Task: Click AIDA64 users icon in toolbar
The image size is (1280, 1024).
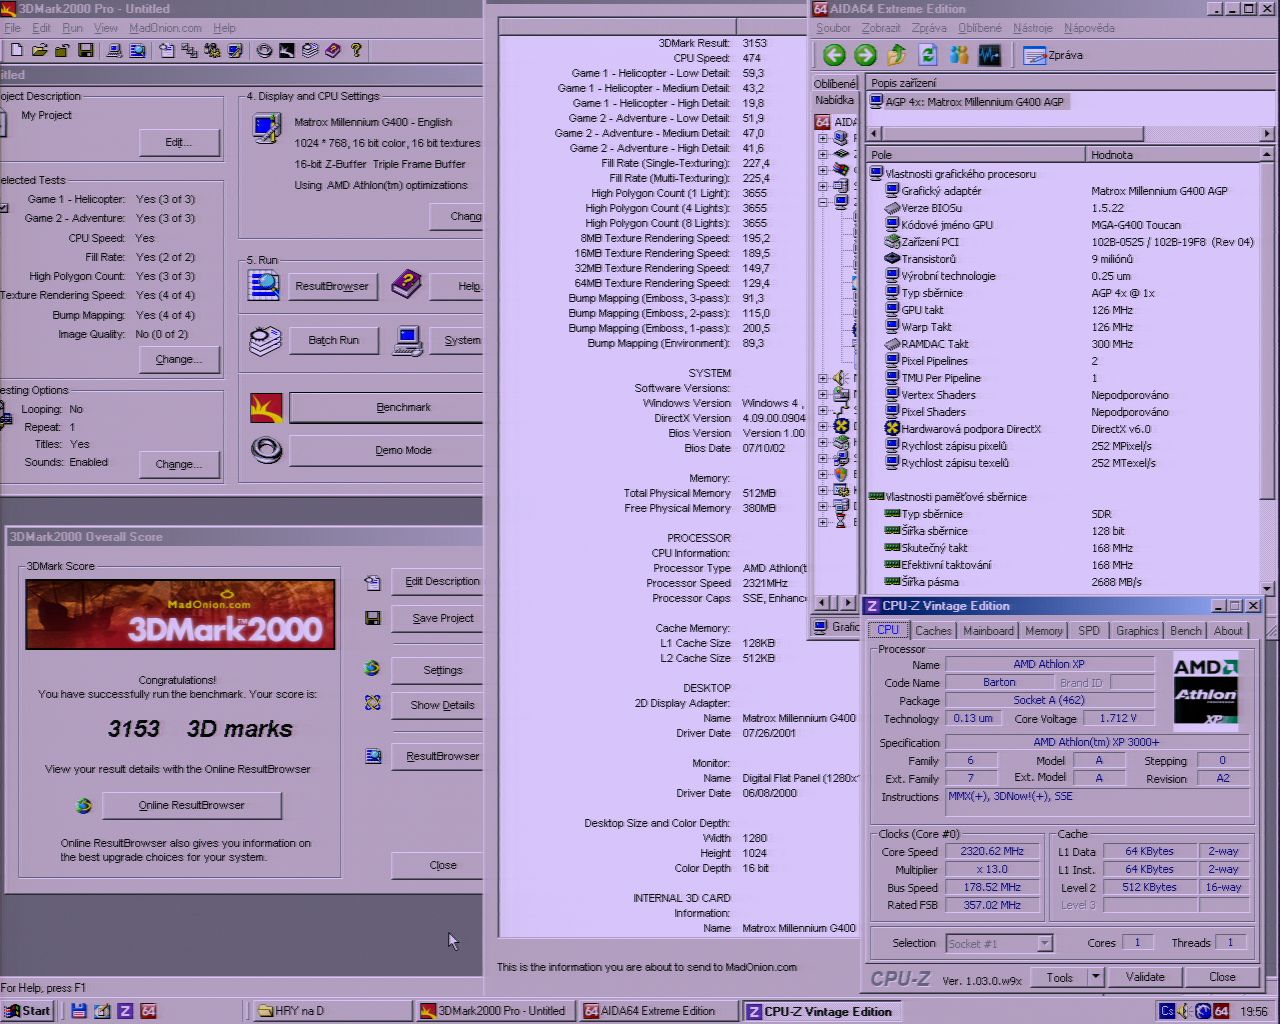Action: (959, 56)
